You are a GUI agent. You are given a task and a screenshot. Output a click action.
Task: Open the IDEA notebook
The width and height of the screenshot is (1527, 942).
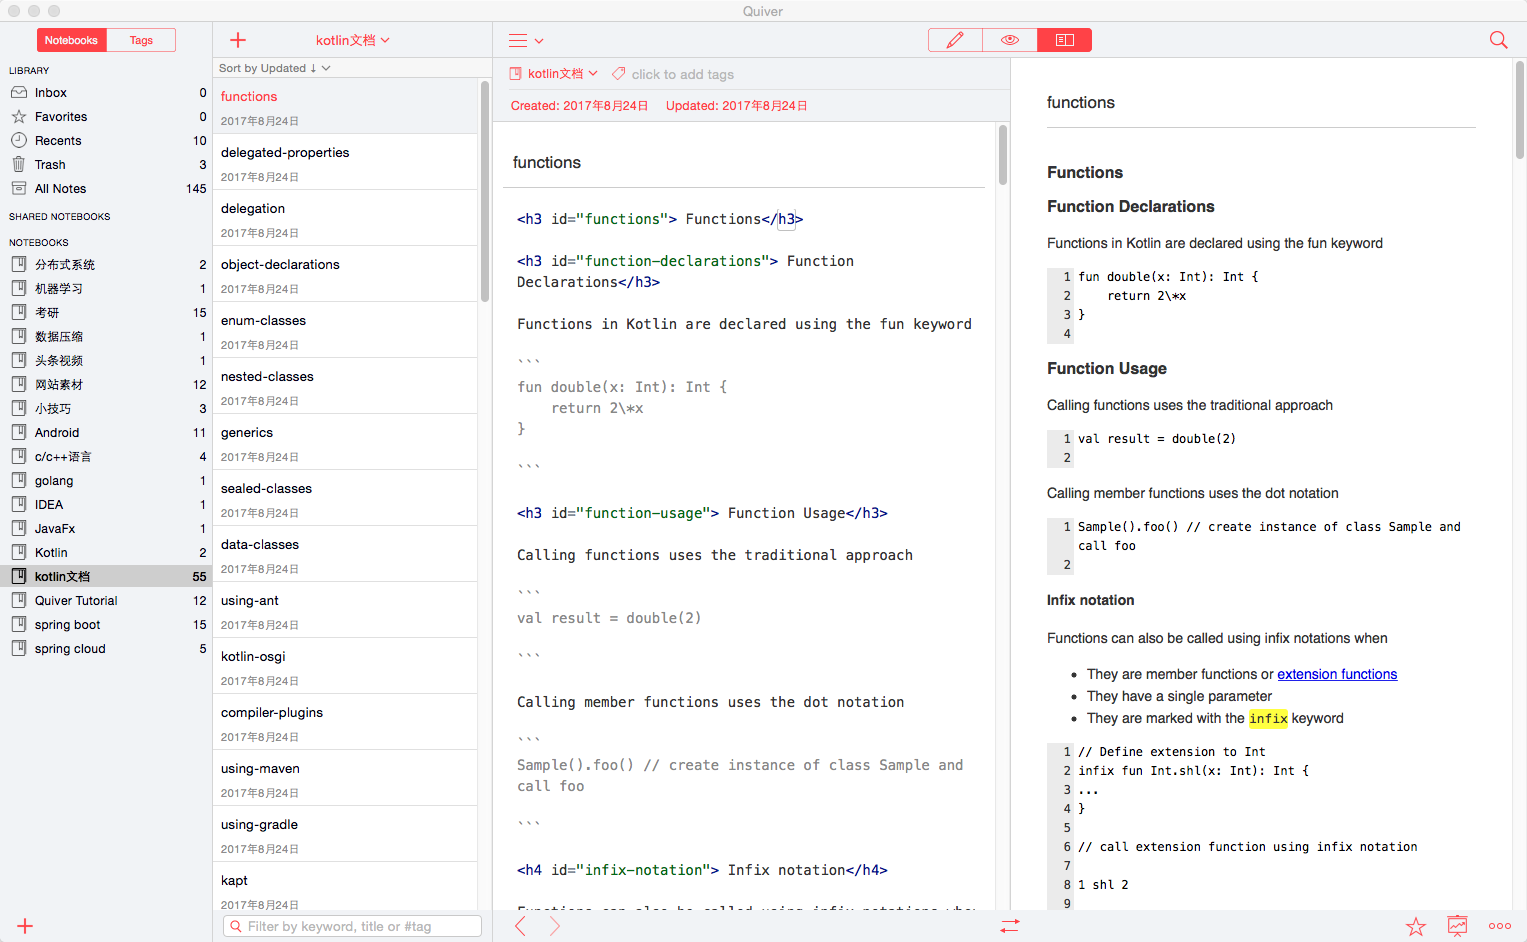pyautogui.click(x=106, y=505)
